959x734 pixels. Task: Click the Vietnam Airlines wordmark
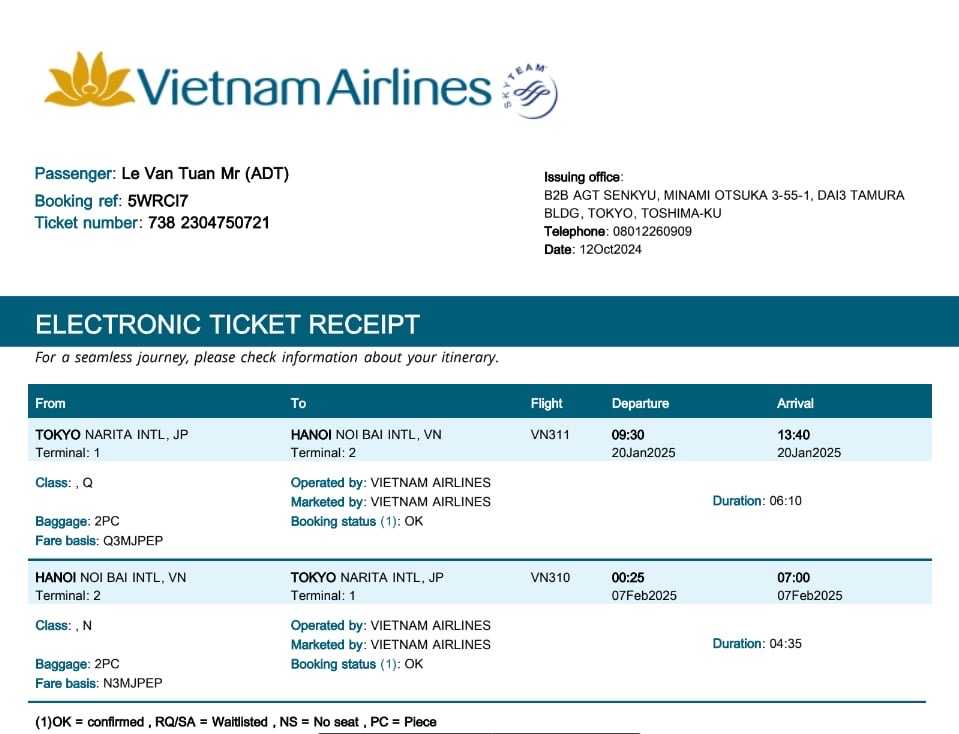pyautogui.click(x=314, y=87)
